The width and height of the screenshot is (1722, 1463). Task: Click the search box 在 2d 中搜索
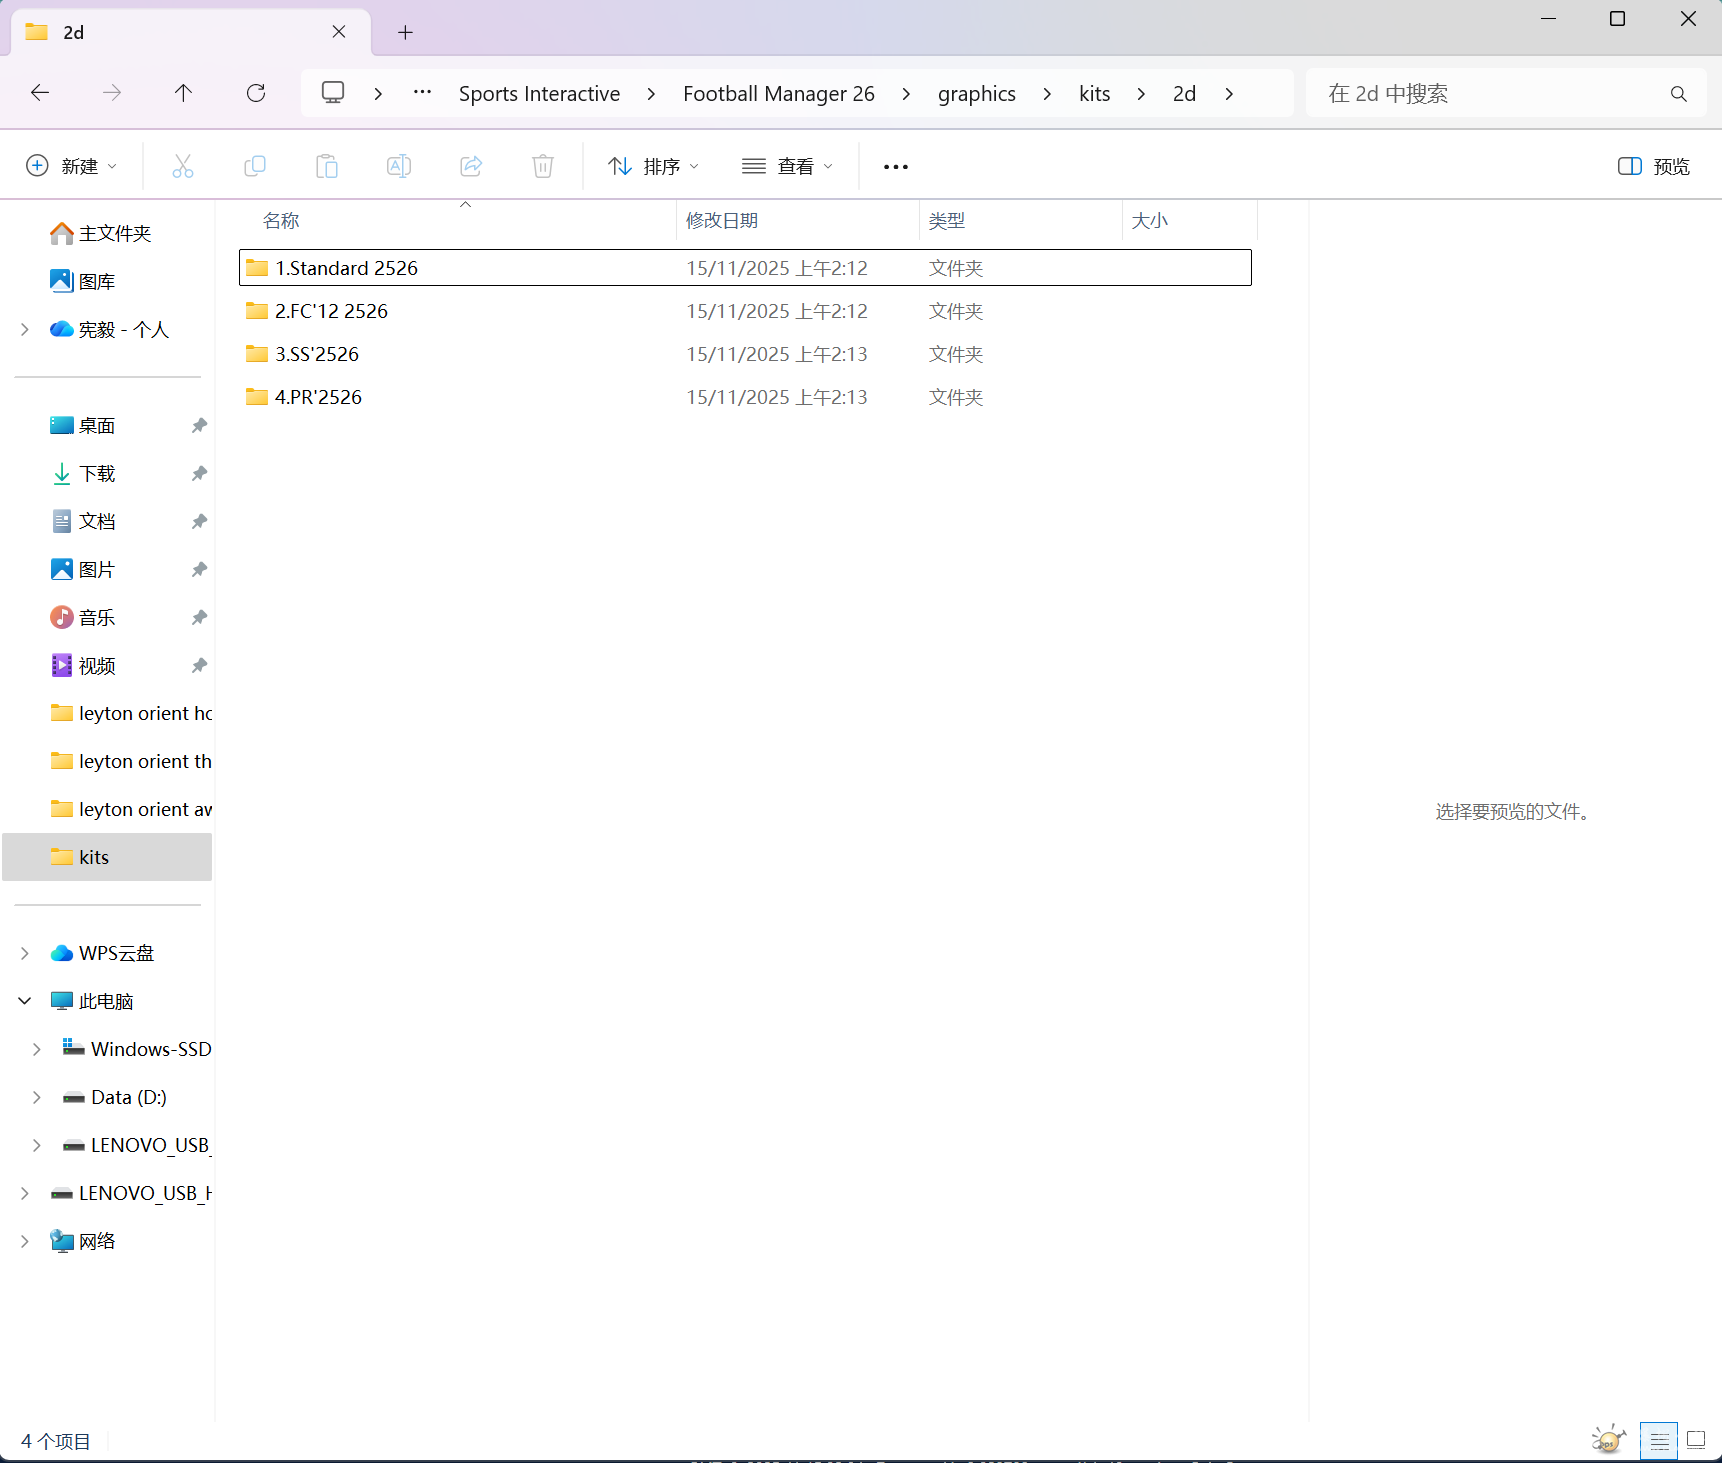(1490, 94)
